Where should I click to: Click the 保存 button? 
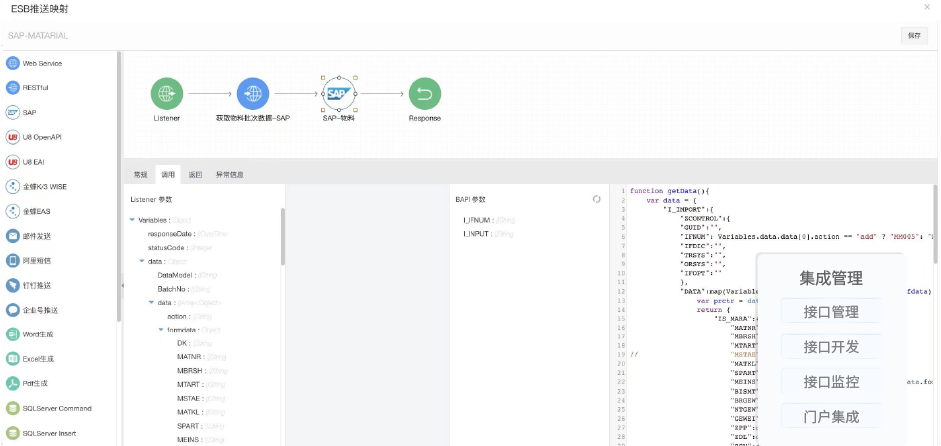pos(914,35)
